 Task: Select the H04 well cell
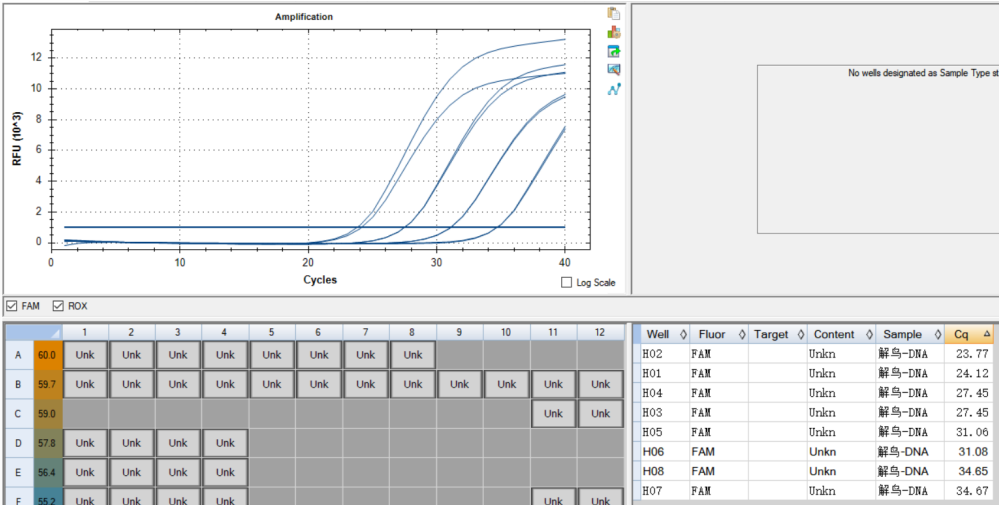[x=665, y=393]
